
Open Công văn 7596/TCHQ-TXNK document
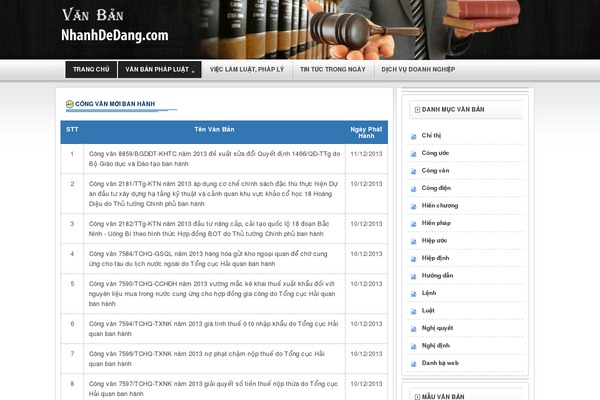[207, 359]
